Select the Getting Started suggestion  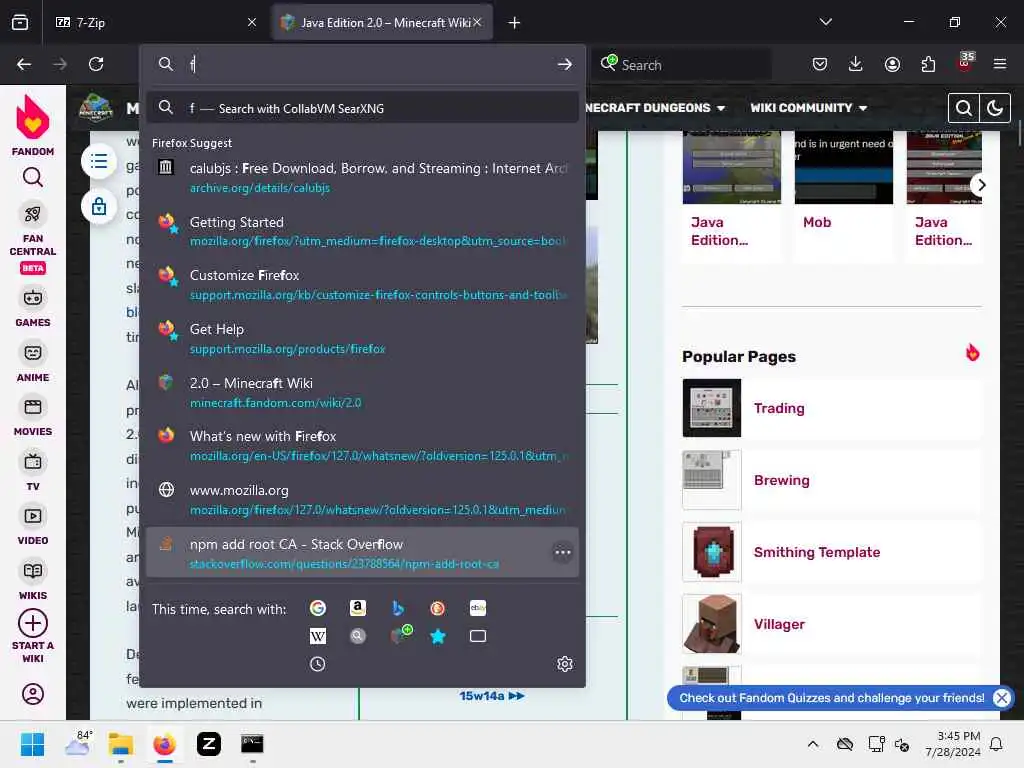tap(362, 231)
